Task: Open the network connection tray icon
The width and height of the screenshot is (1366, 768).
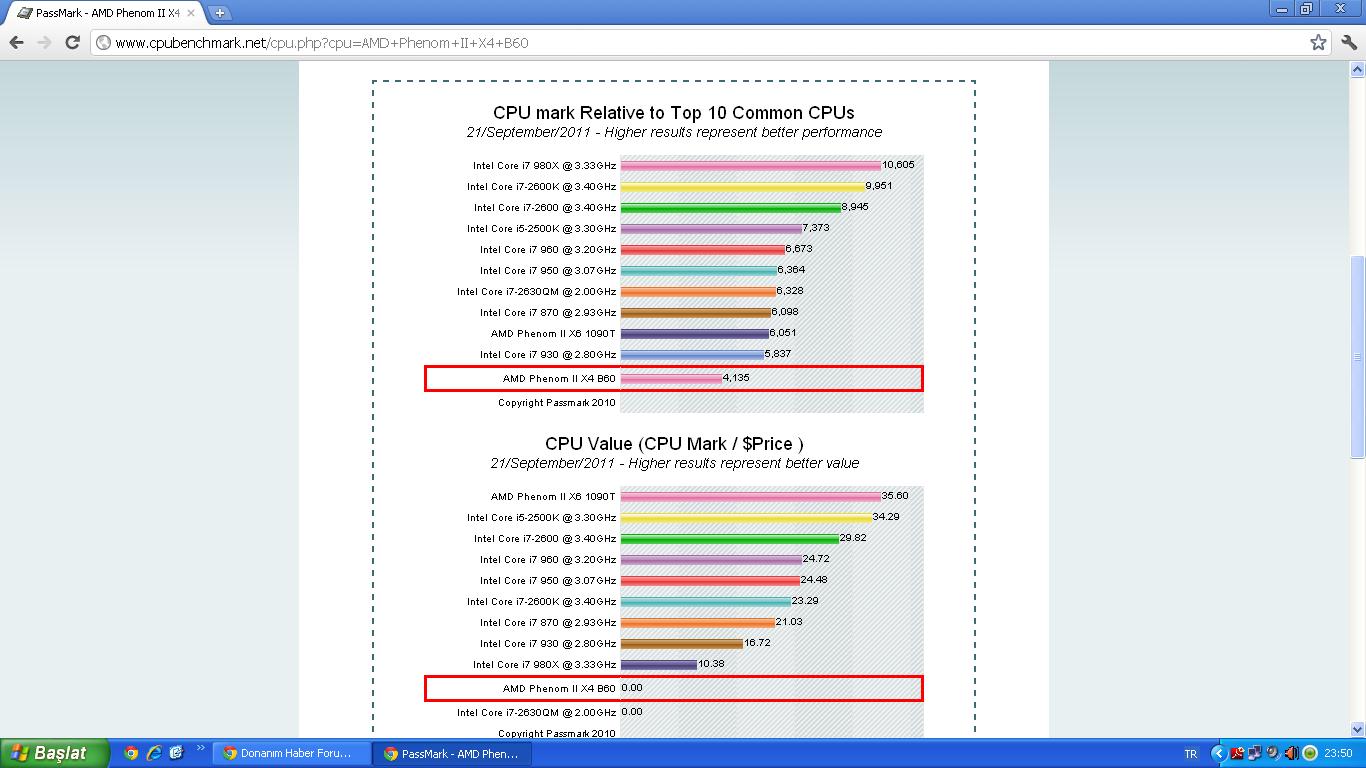Action: tap(1255, 753)
